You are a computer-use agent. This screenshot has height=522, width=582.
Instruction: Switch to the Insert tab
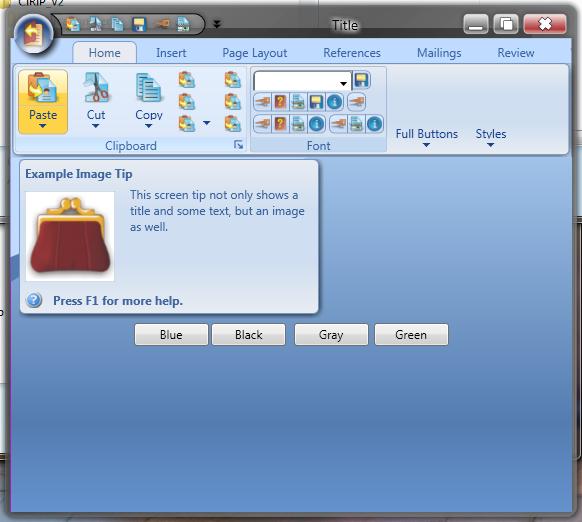click(171, 53)
